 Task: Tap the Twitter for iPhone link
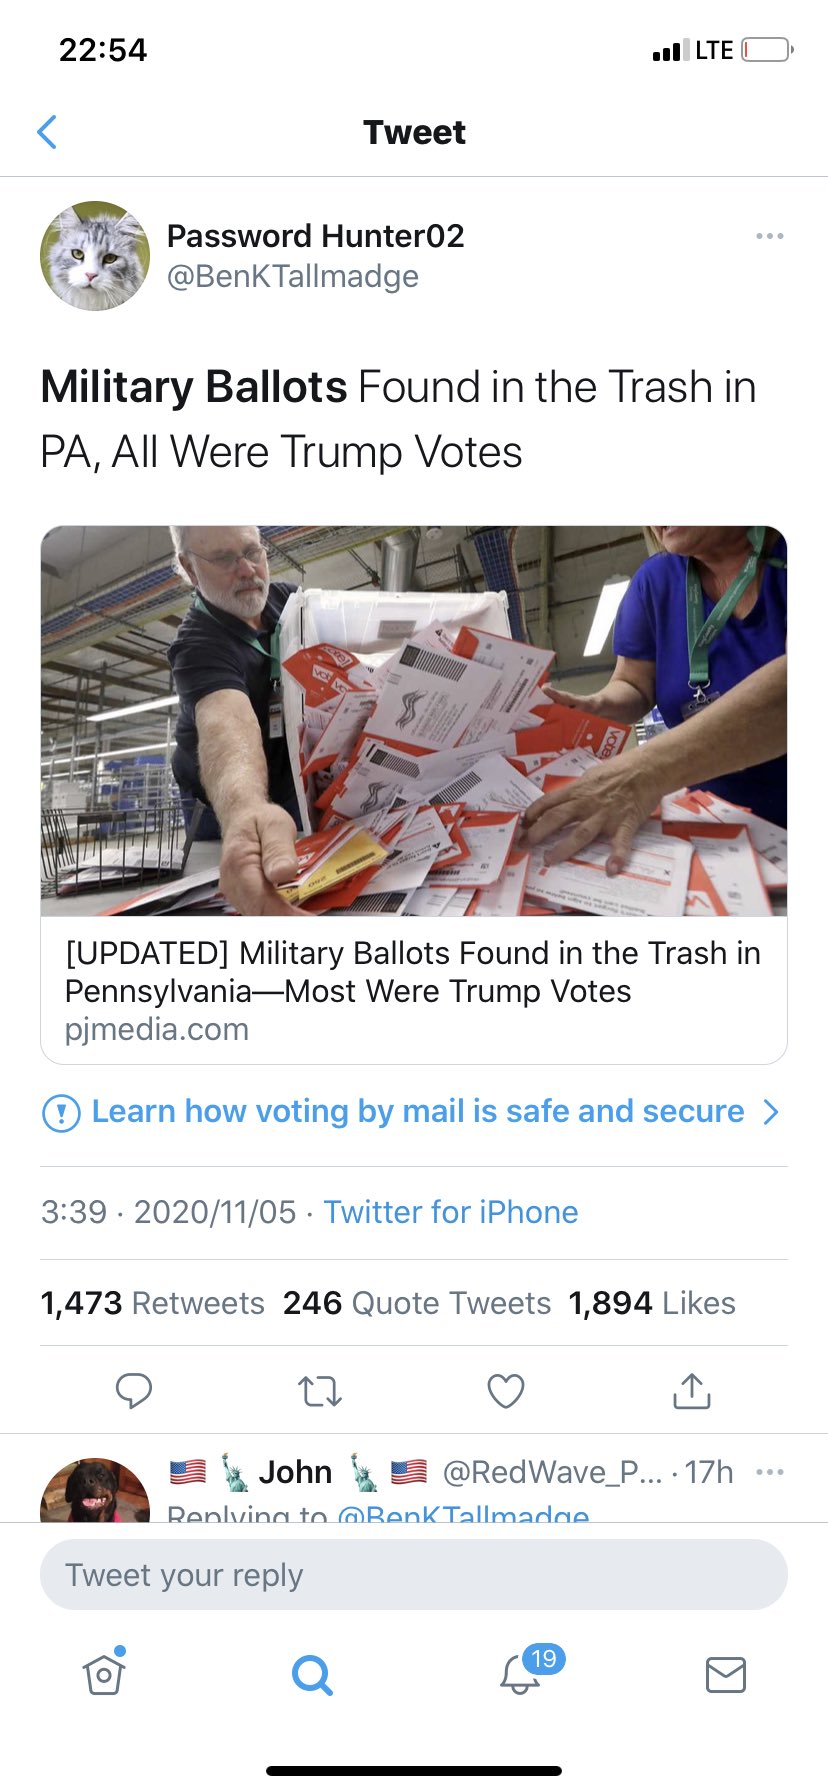point(451,1212)
